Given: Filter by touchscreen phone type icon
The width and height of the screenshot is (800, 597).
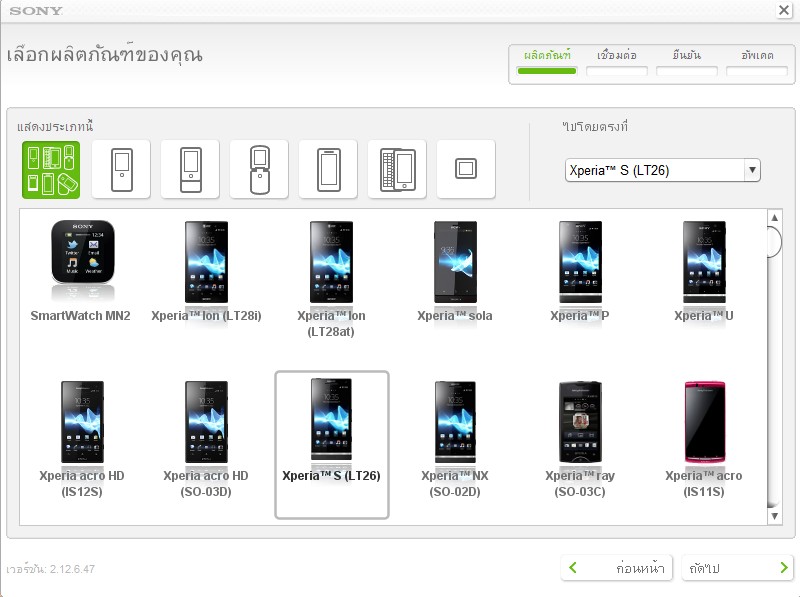Looking at the screenshot, I should [328, 169].
